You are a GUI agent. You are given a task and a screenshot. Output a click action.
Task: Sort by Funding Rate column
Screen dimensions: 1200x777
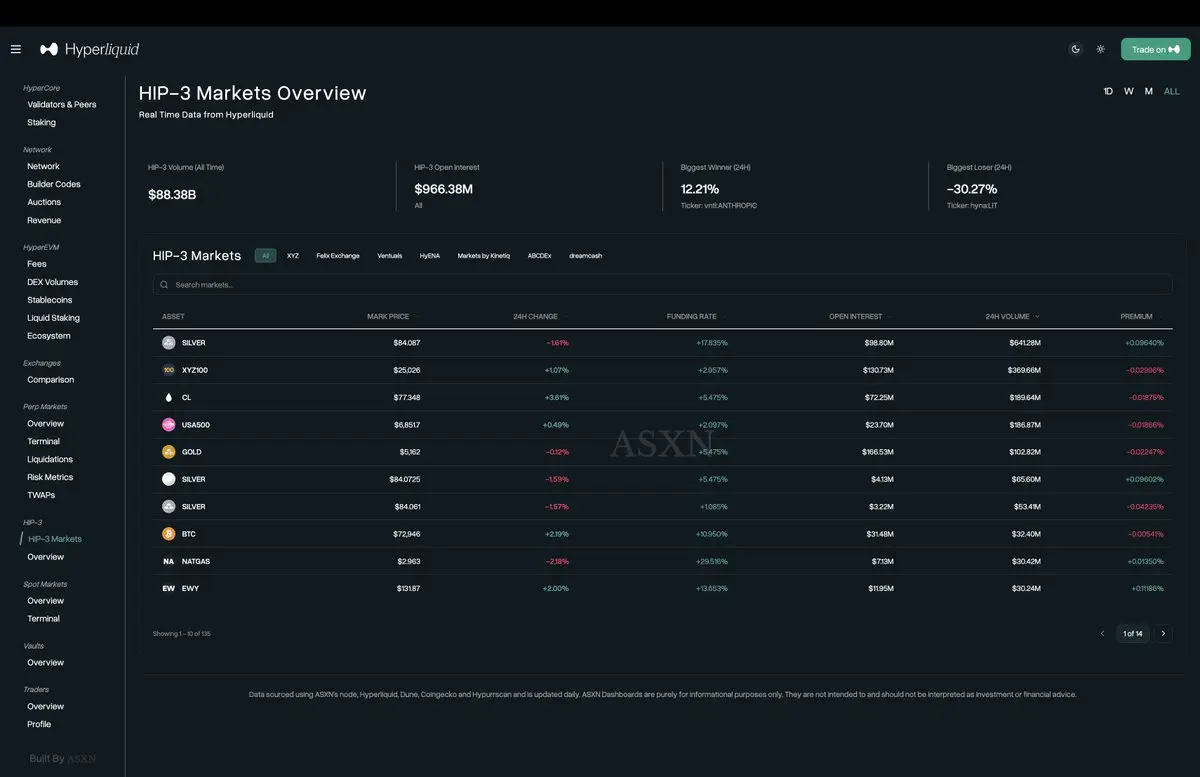pyautogui.click(x=692, y=316)
